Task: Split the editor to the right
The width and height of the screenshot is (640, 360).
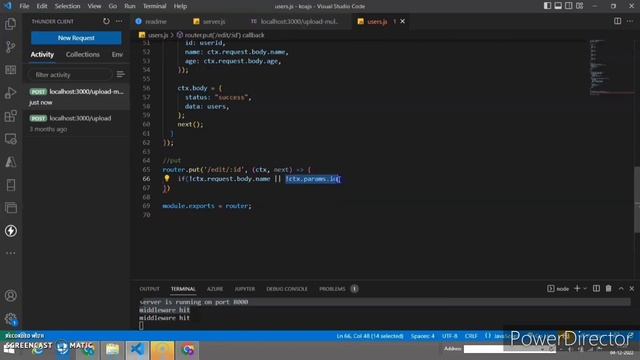Action: pos(618,21)
